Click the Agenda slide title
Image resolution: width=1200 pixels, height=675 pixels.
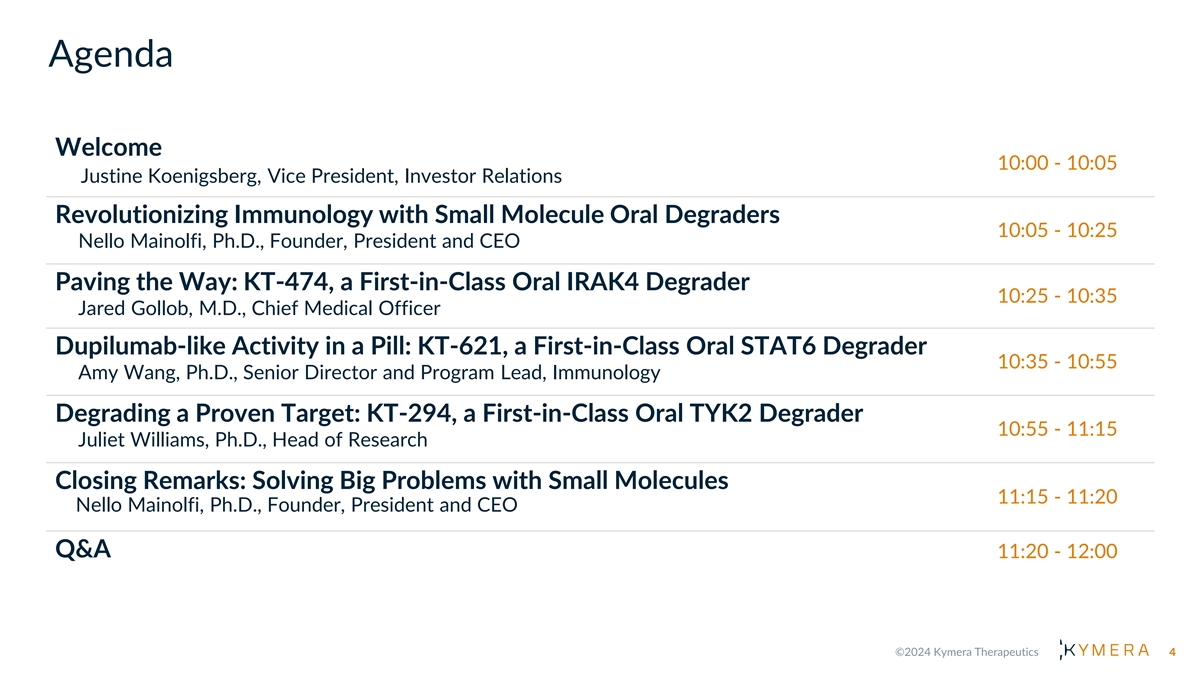tap(110, 53)
